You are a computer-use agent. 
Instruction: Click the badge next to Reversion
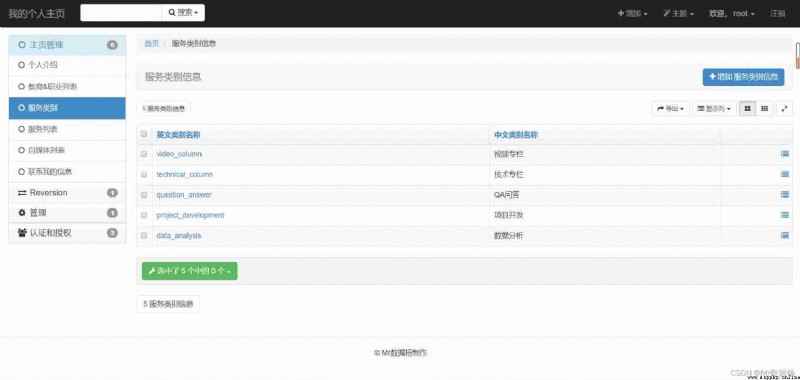pos(112,193)
